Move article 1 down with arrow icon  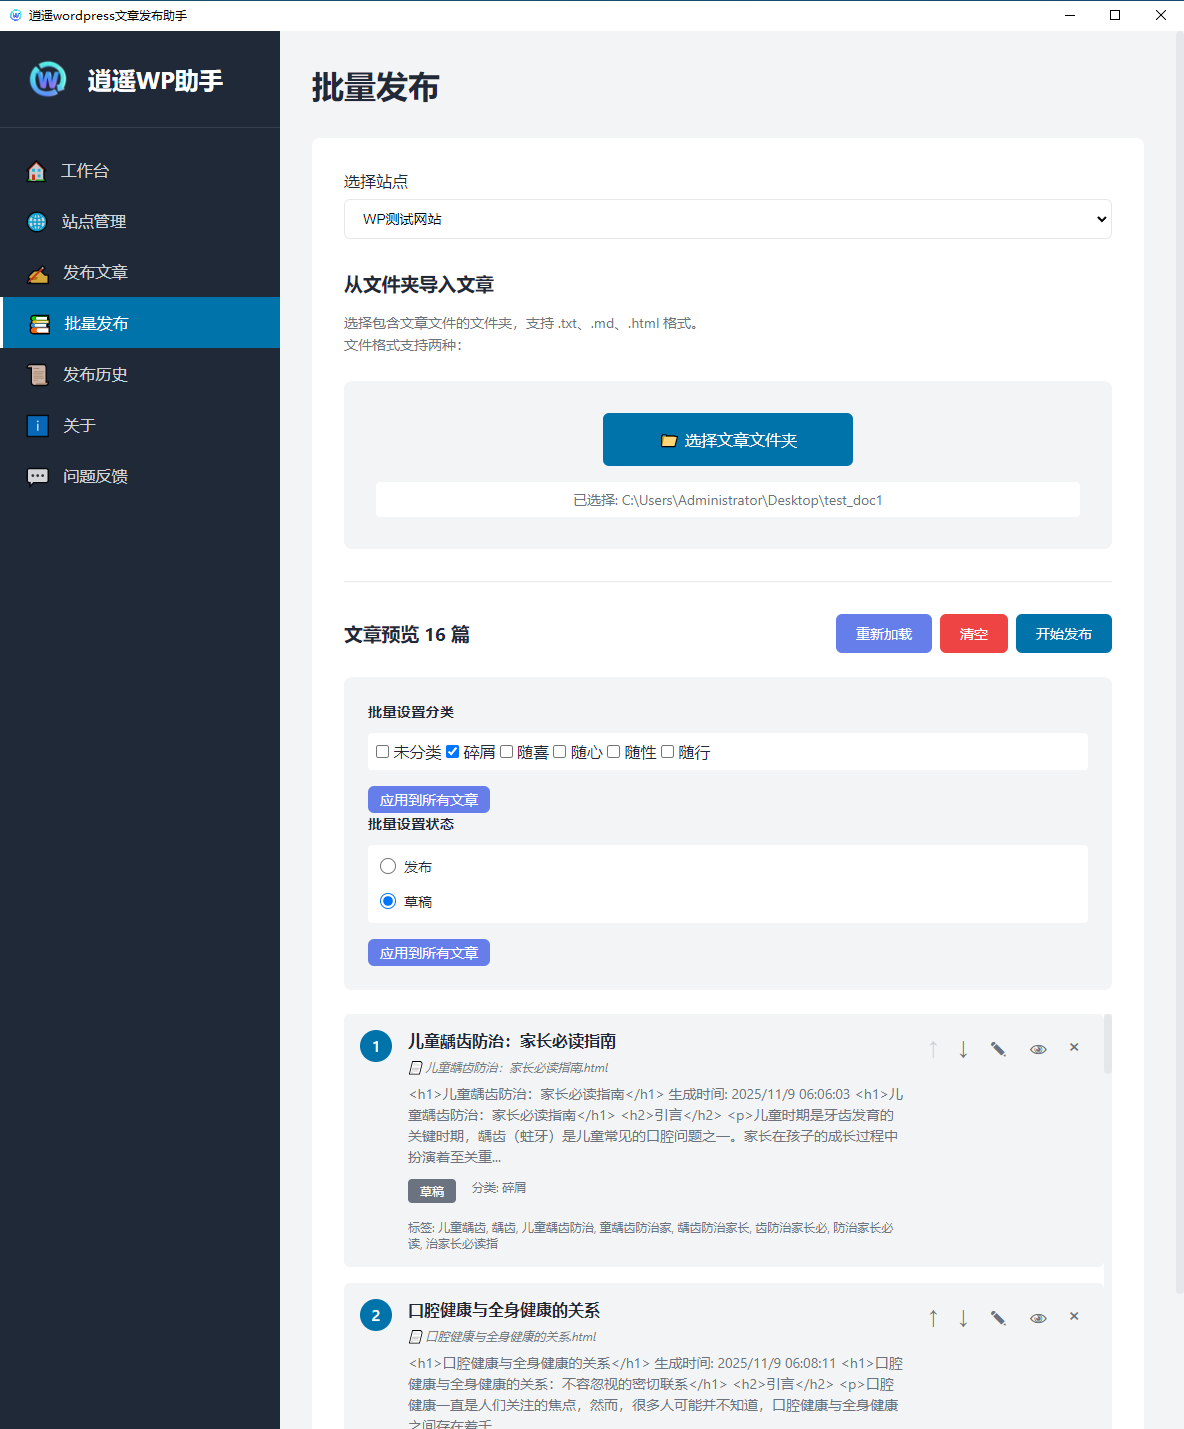point(963,1049)
